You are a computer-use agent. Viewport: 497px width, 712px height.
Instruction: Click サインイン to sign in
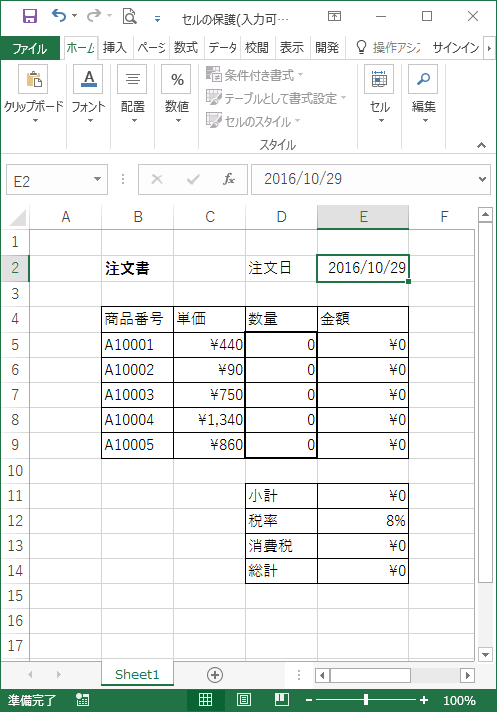[456, 47]
